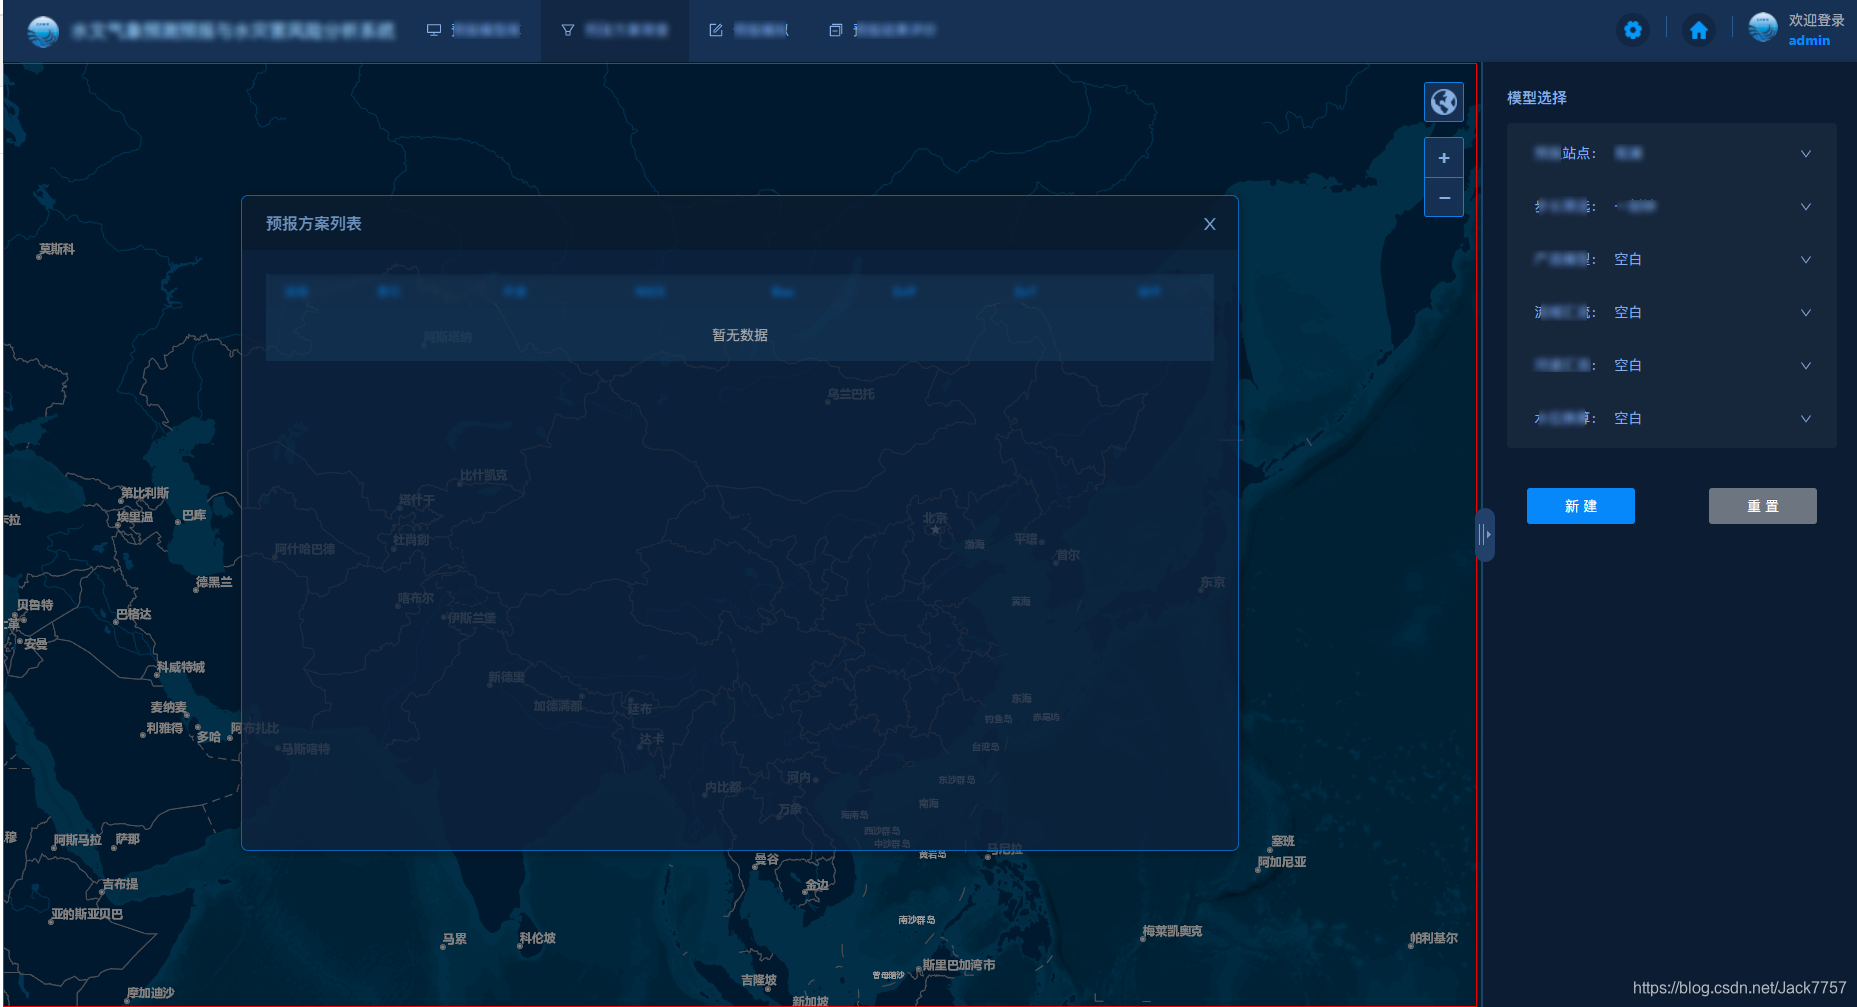Click the 帕利基尔 label on the map

pyautogui.click(x=1434, y=938)
